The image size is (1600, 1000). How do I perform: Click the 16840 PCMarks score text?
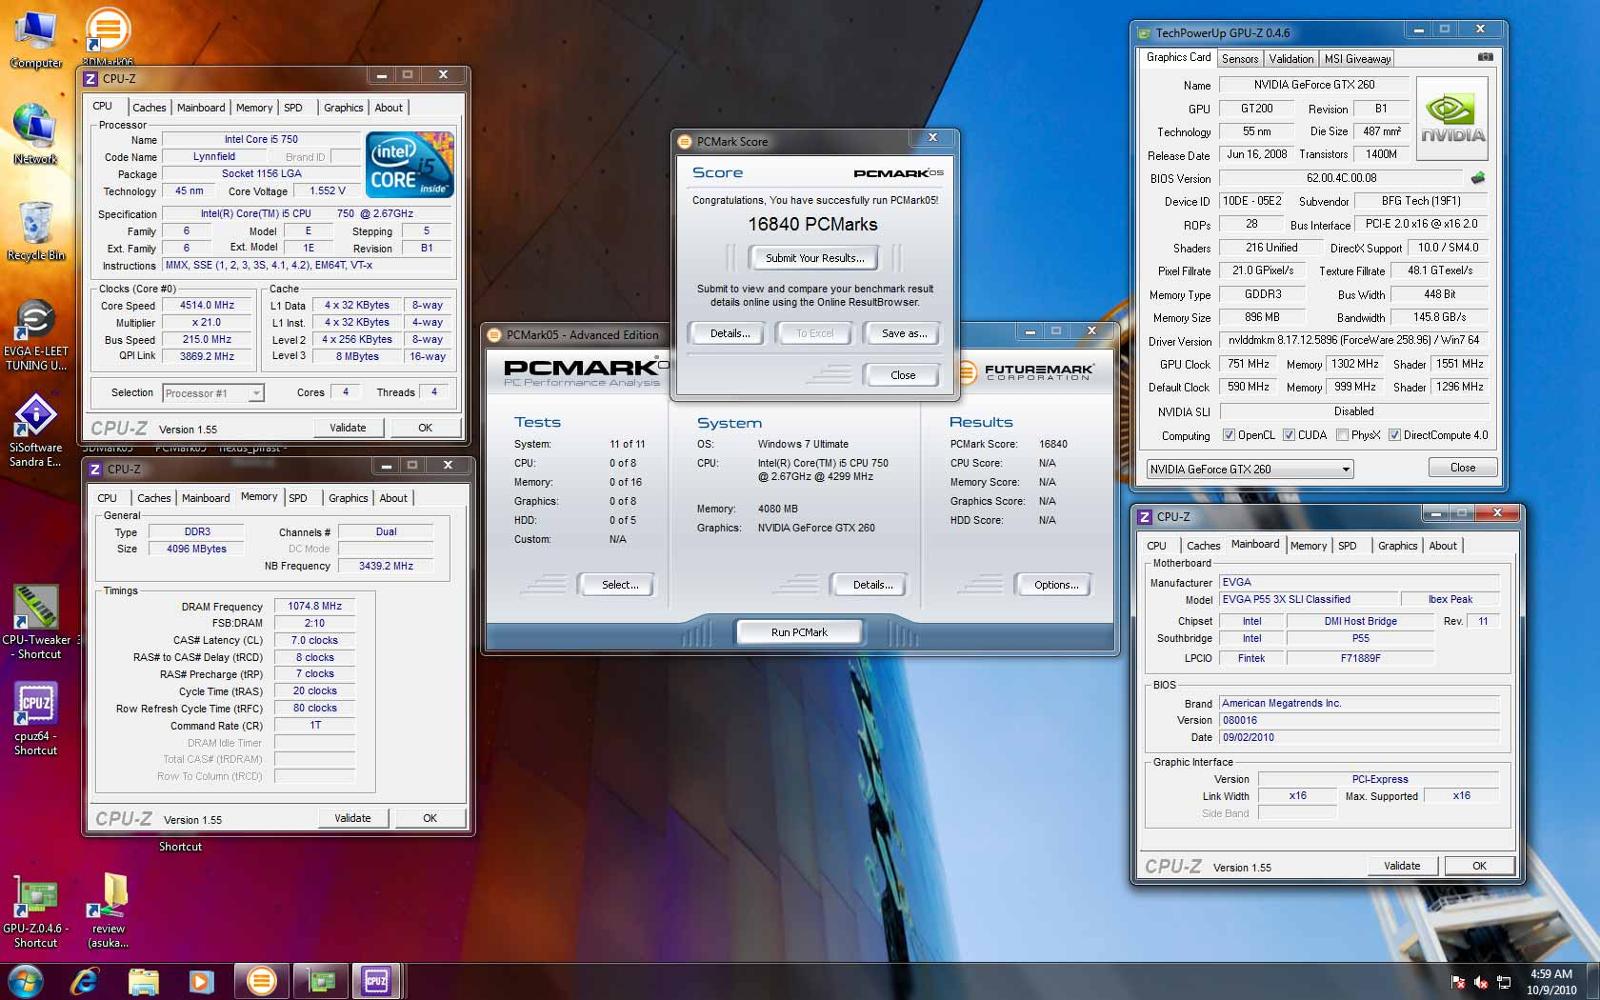click(x=813, y=225)
